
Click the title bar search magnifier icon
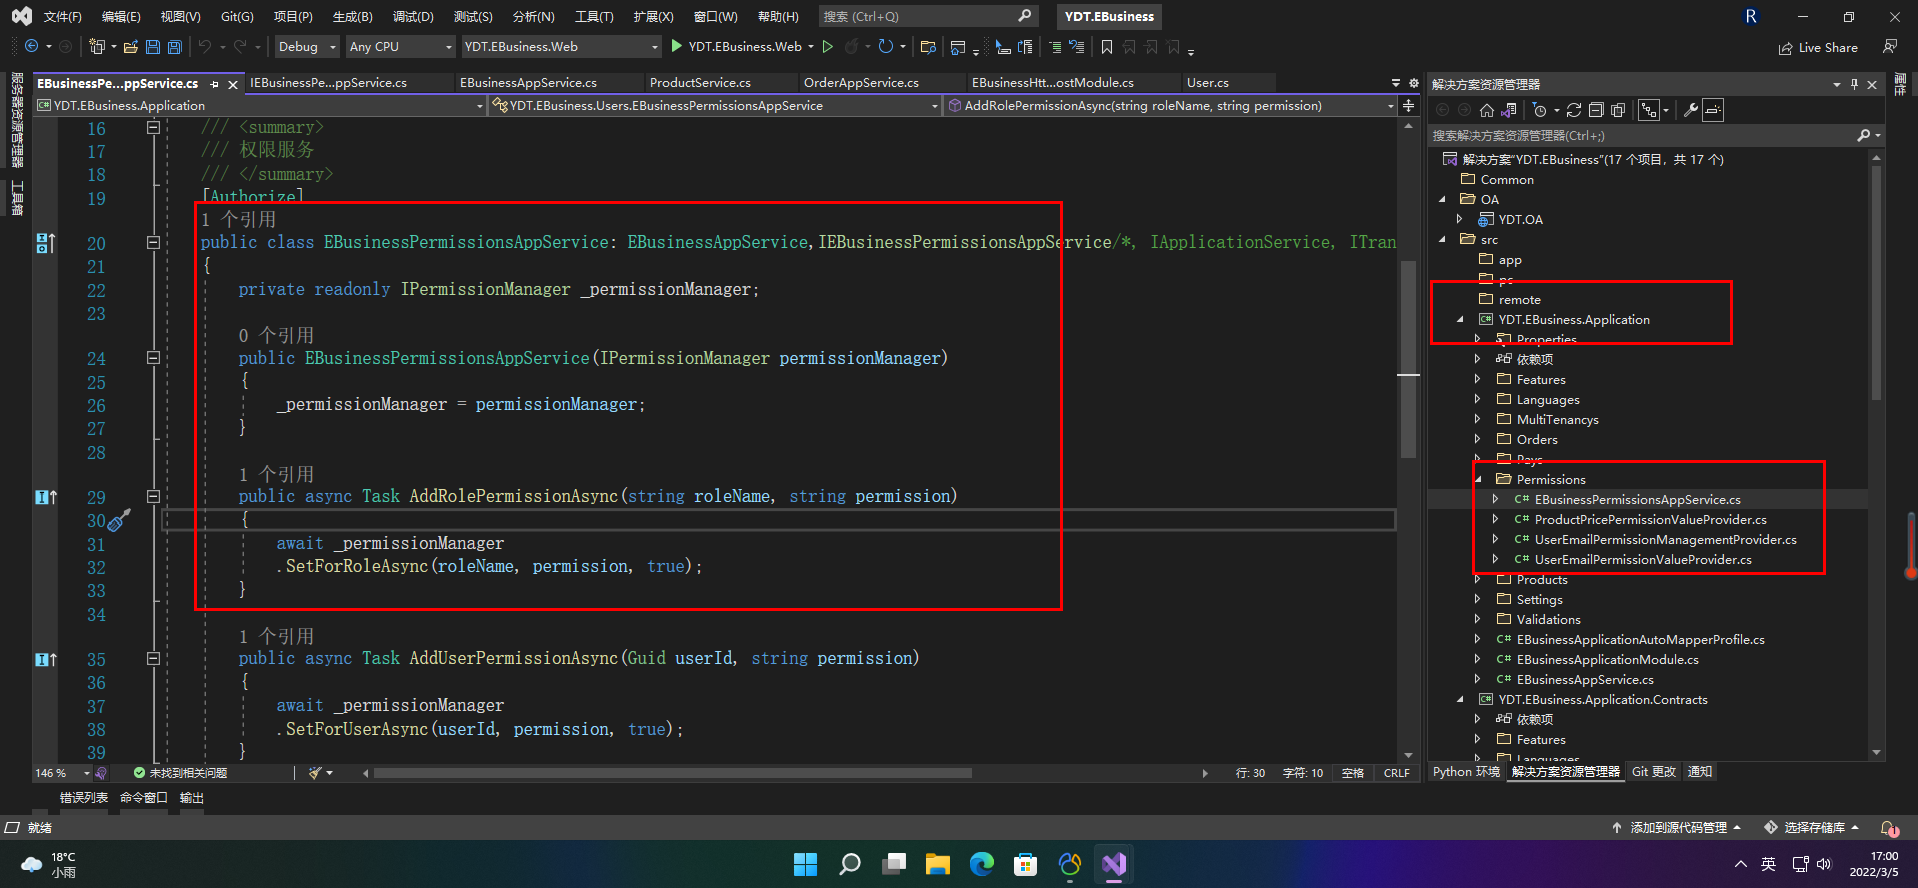[1025, 16]
